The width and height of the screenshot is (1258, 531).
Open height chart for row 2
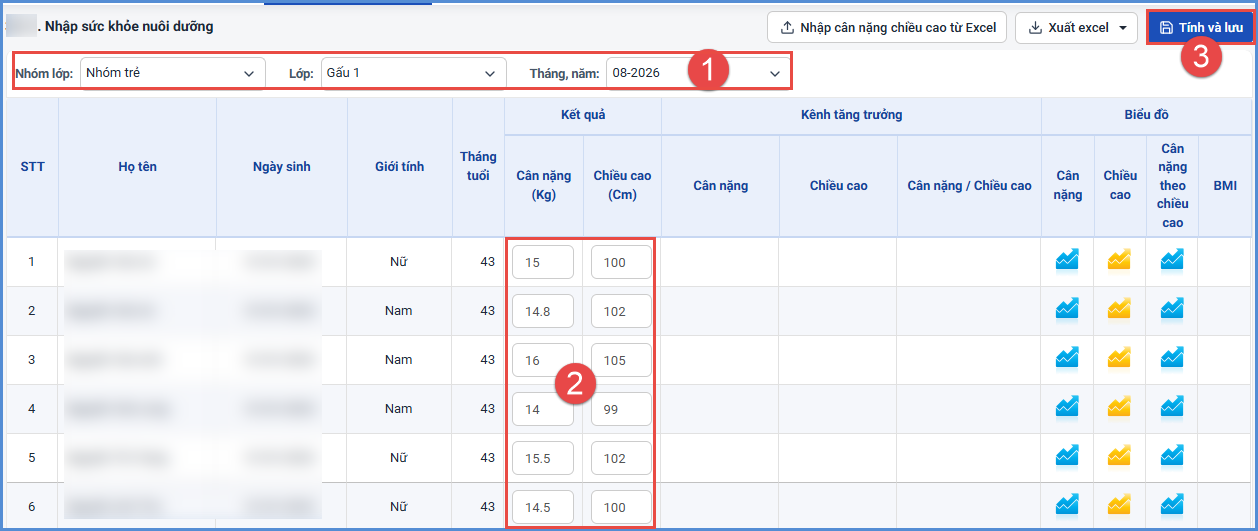(x=1119, y=309)
